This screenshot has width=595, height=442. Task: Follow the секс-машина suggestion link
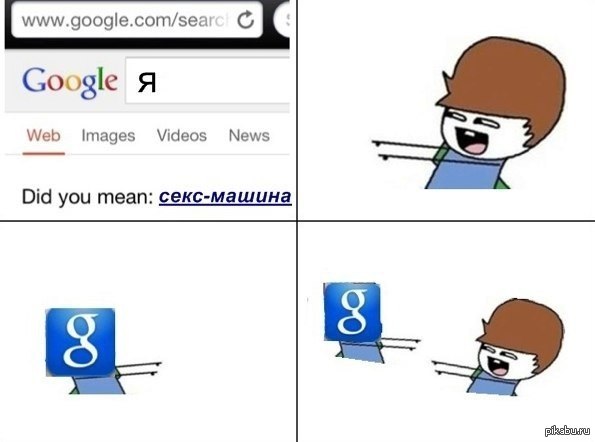pyautogui.click(x=225, y=197)
